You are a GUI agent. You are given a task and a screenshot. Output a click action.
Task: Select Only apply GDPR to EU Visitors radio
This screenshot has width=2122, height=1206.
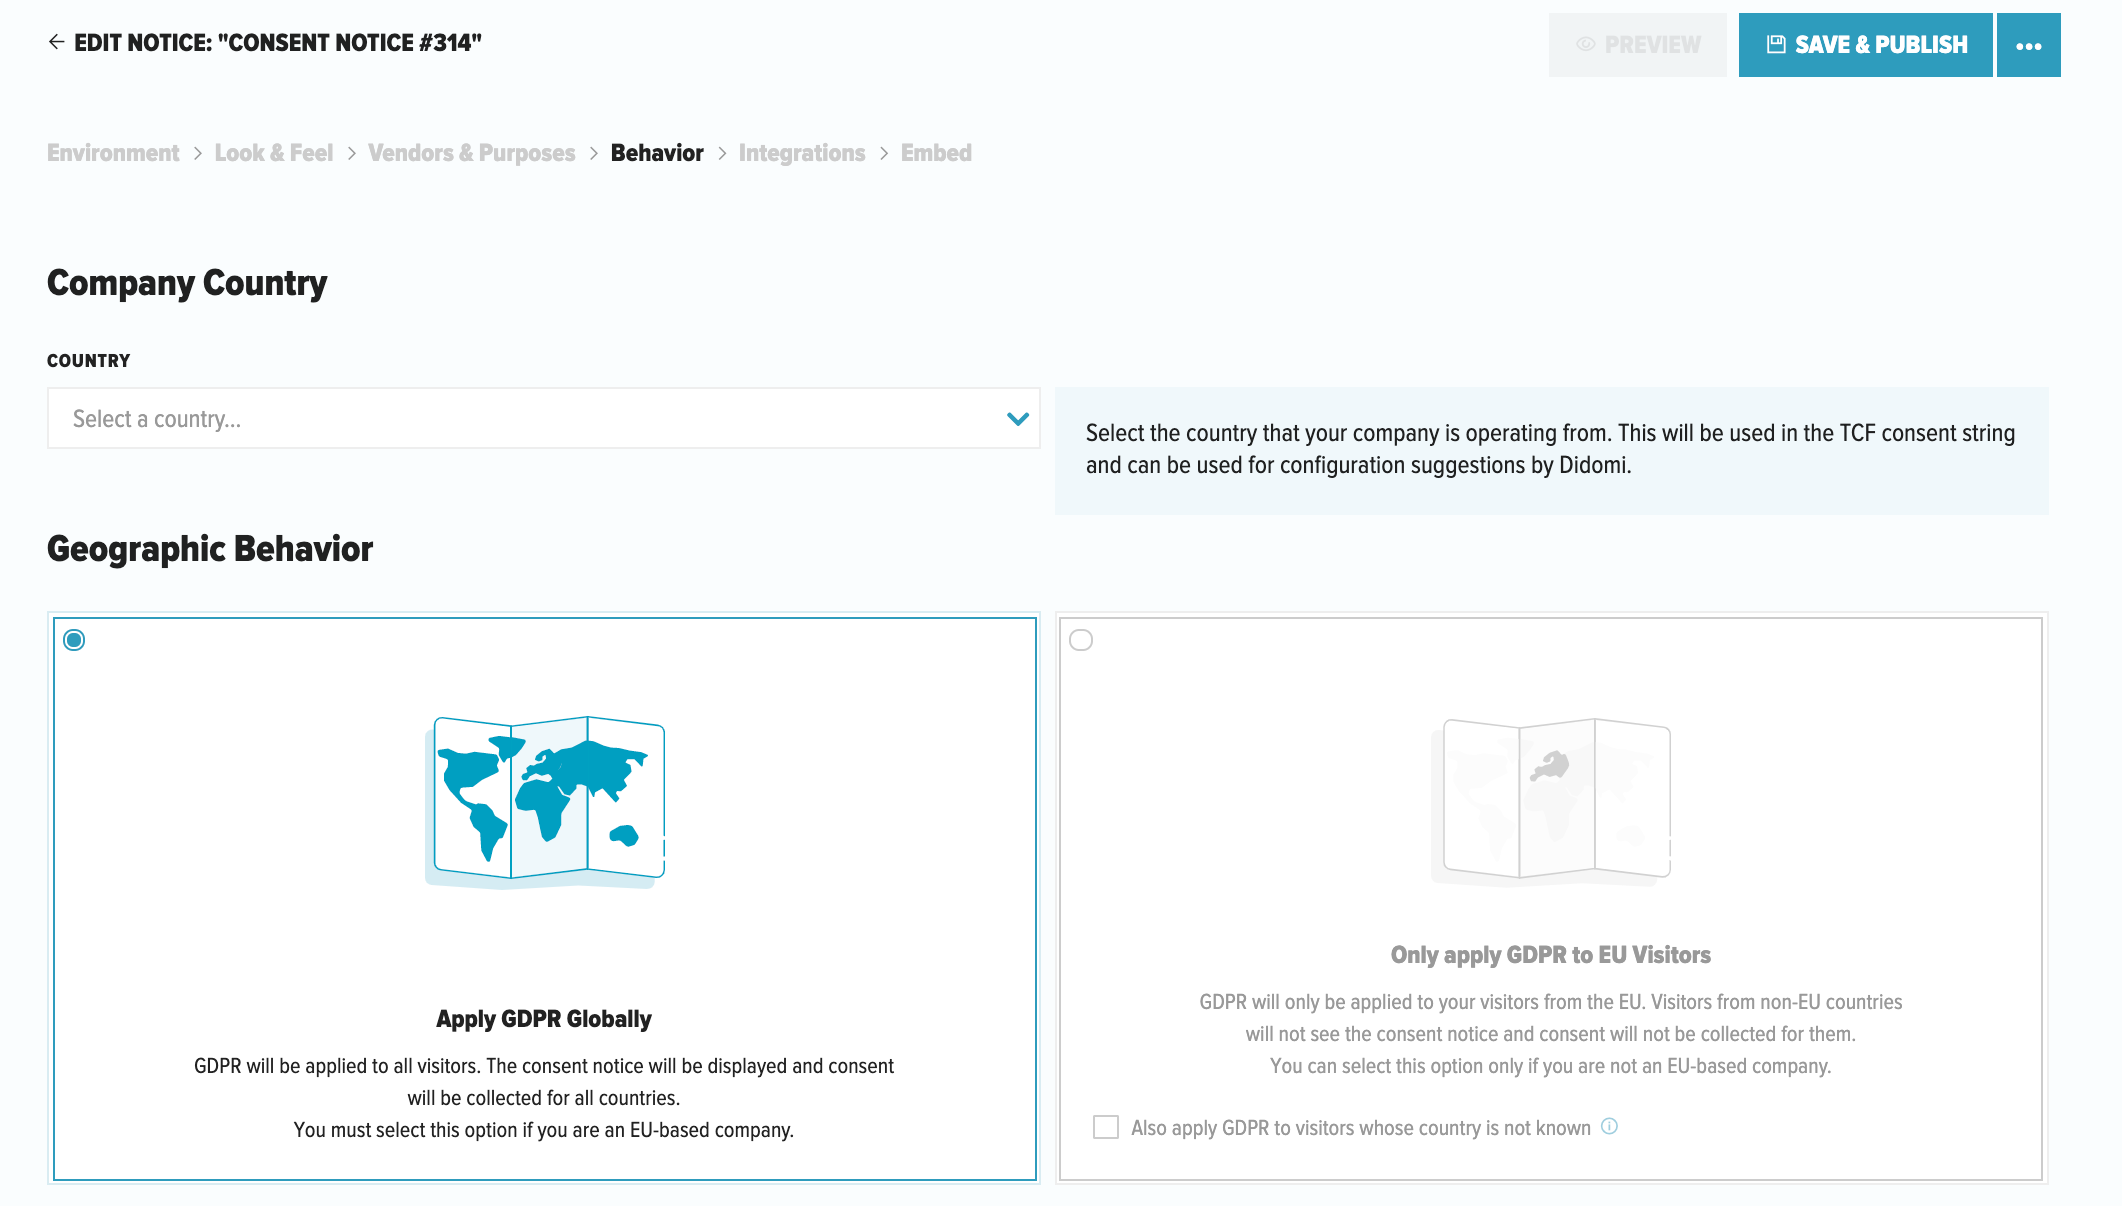click(x=1081, y=640)
